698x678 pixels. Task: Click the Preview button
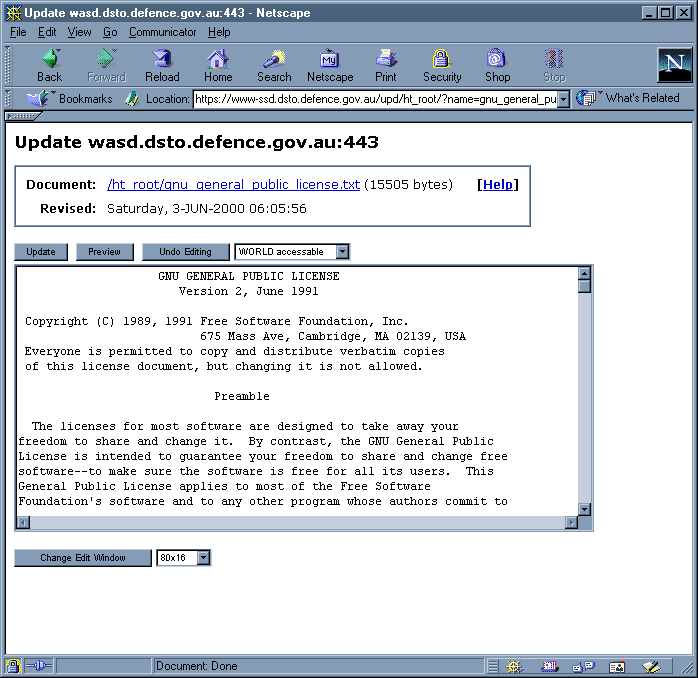click(x=105, y=252)
